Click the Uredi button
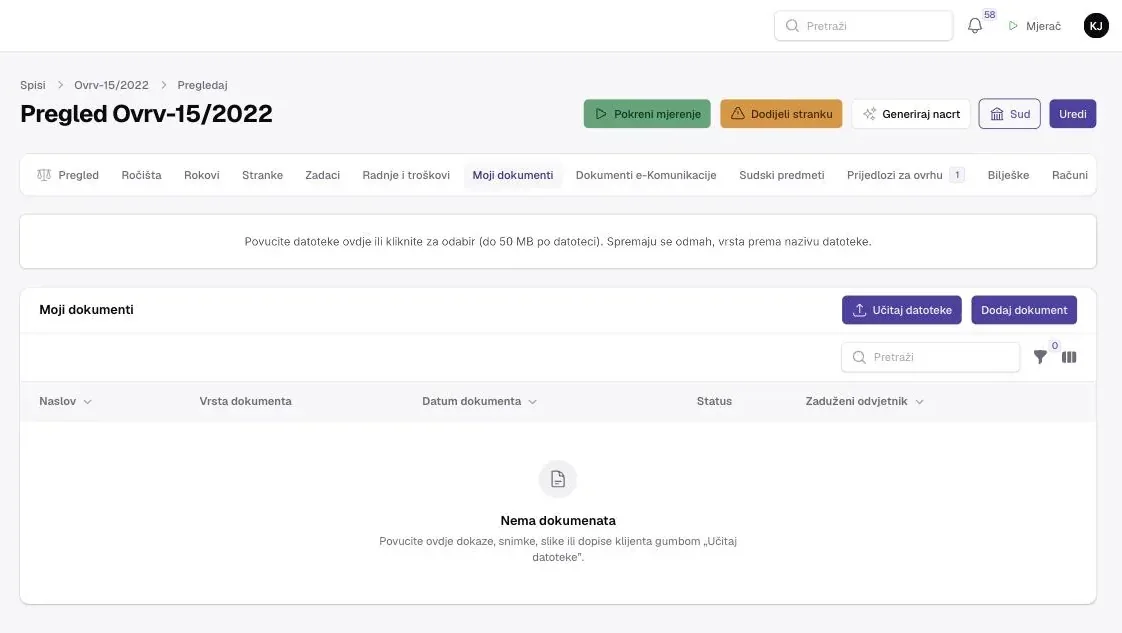This screenshot has height=633, width=1122. click(1073, 114)
